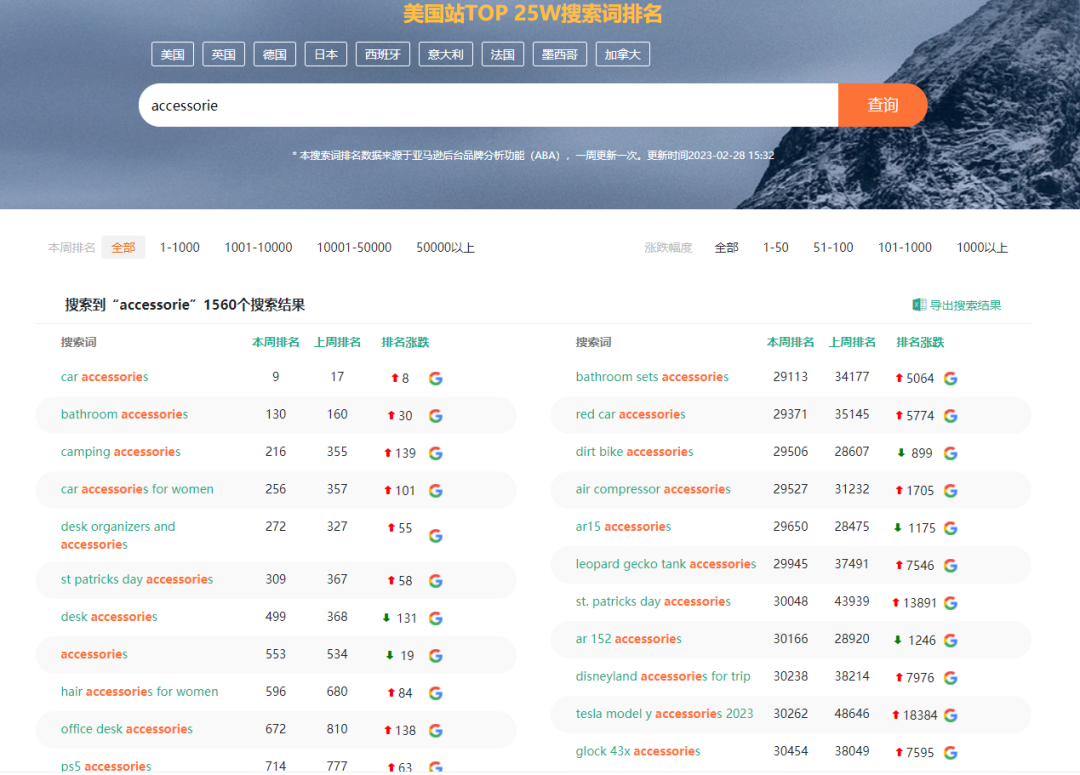Set 涨跌幅度 filter to 1-50

(x=776, y=247)
